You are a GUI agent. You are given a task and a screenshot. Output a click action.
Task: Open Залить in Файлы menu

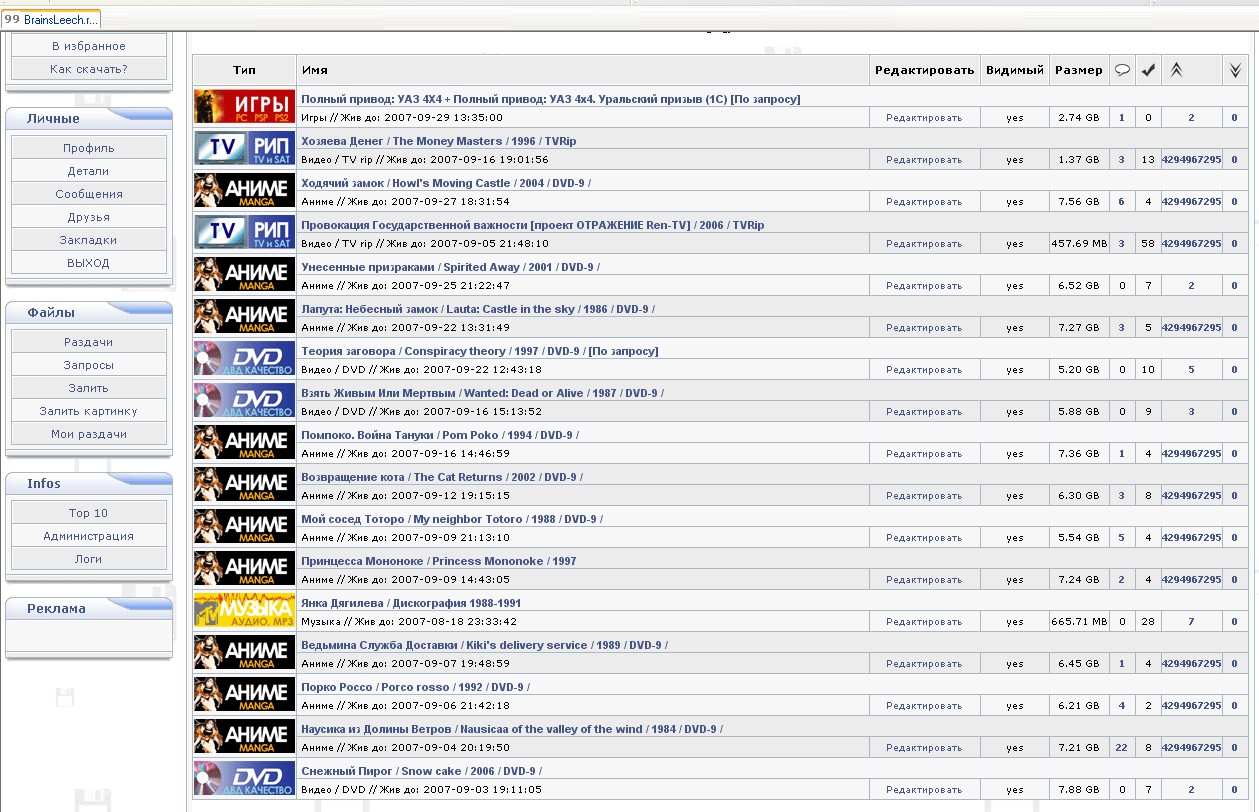tap(89, 388)
